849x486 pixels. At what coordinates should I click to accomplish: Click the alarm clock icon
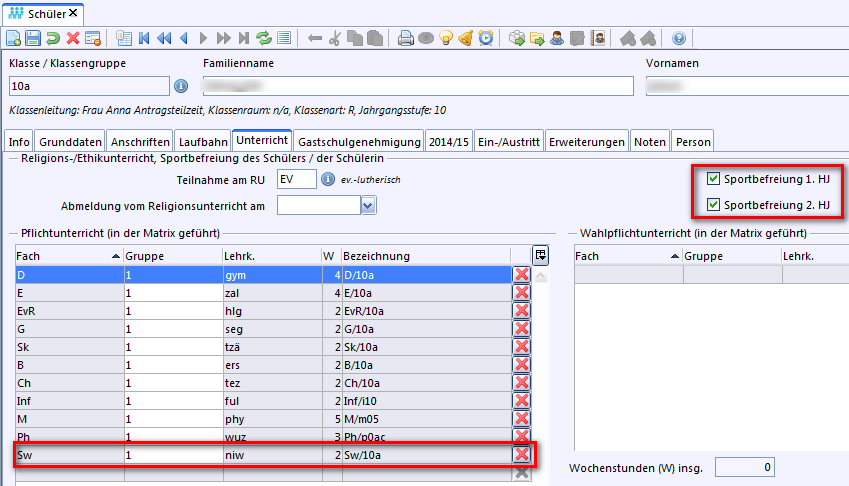pos(485,39)
